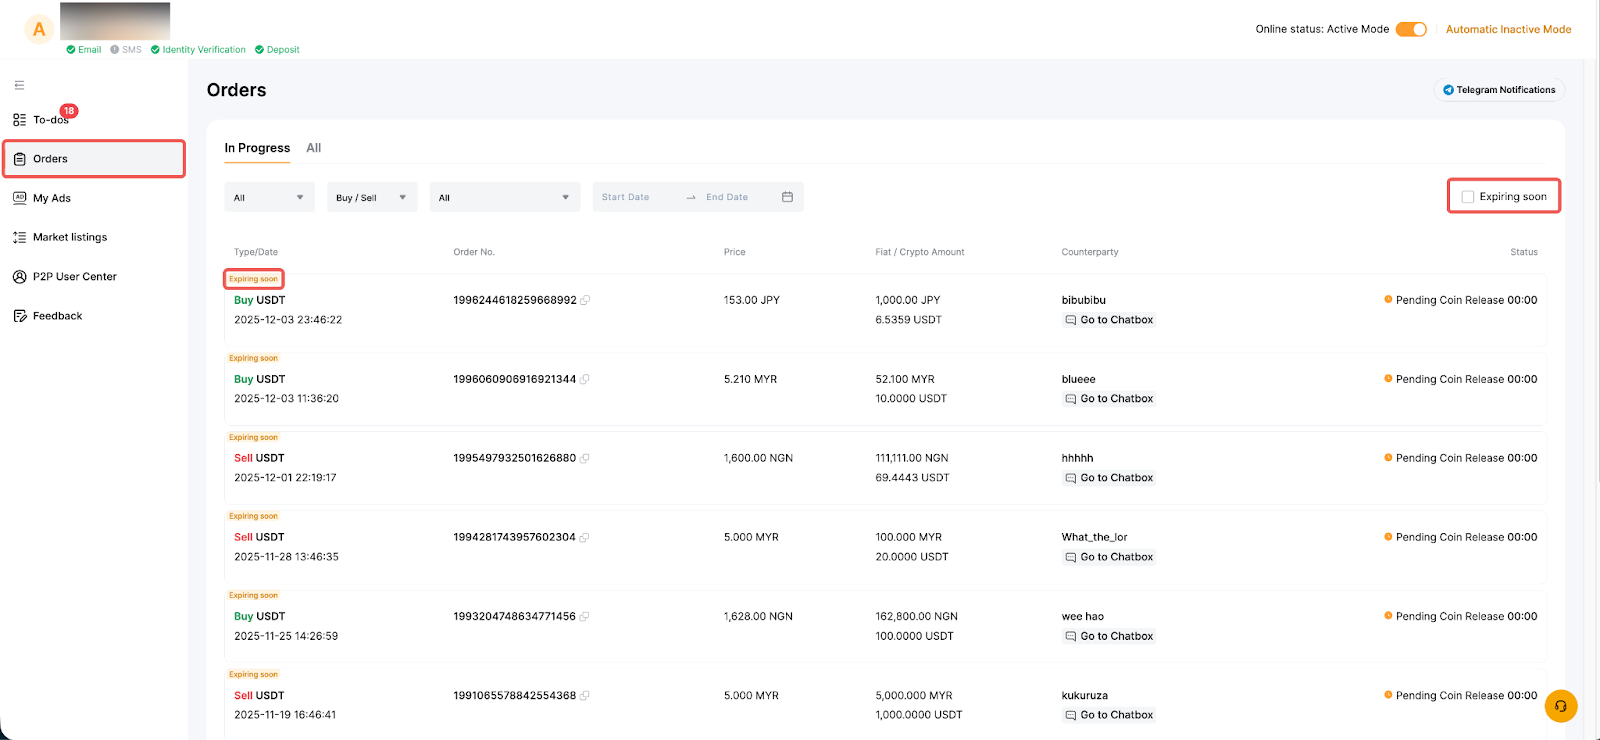Open My Ads in the sidebar
Screen dimensions: 1600x740
(x=52, y=198)
